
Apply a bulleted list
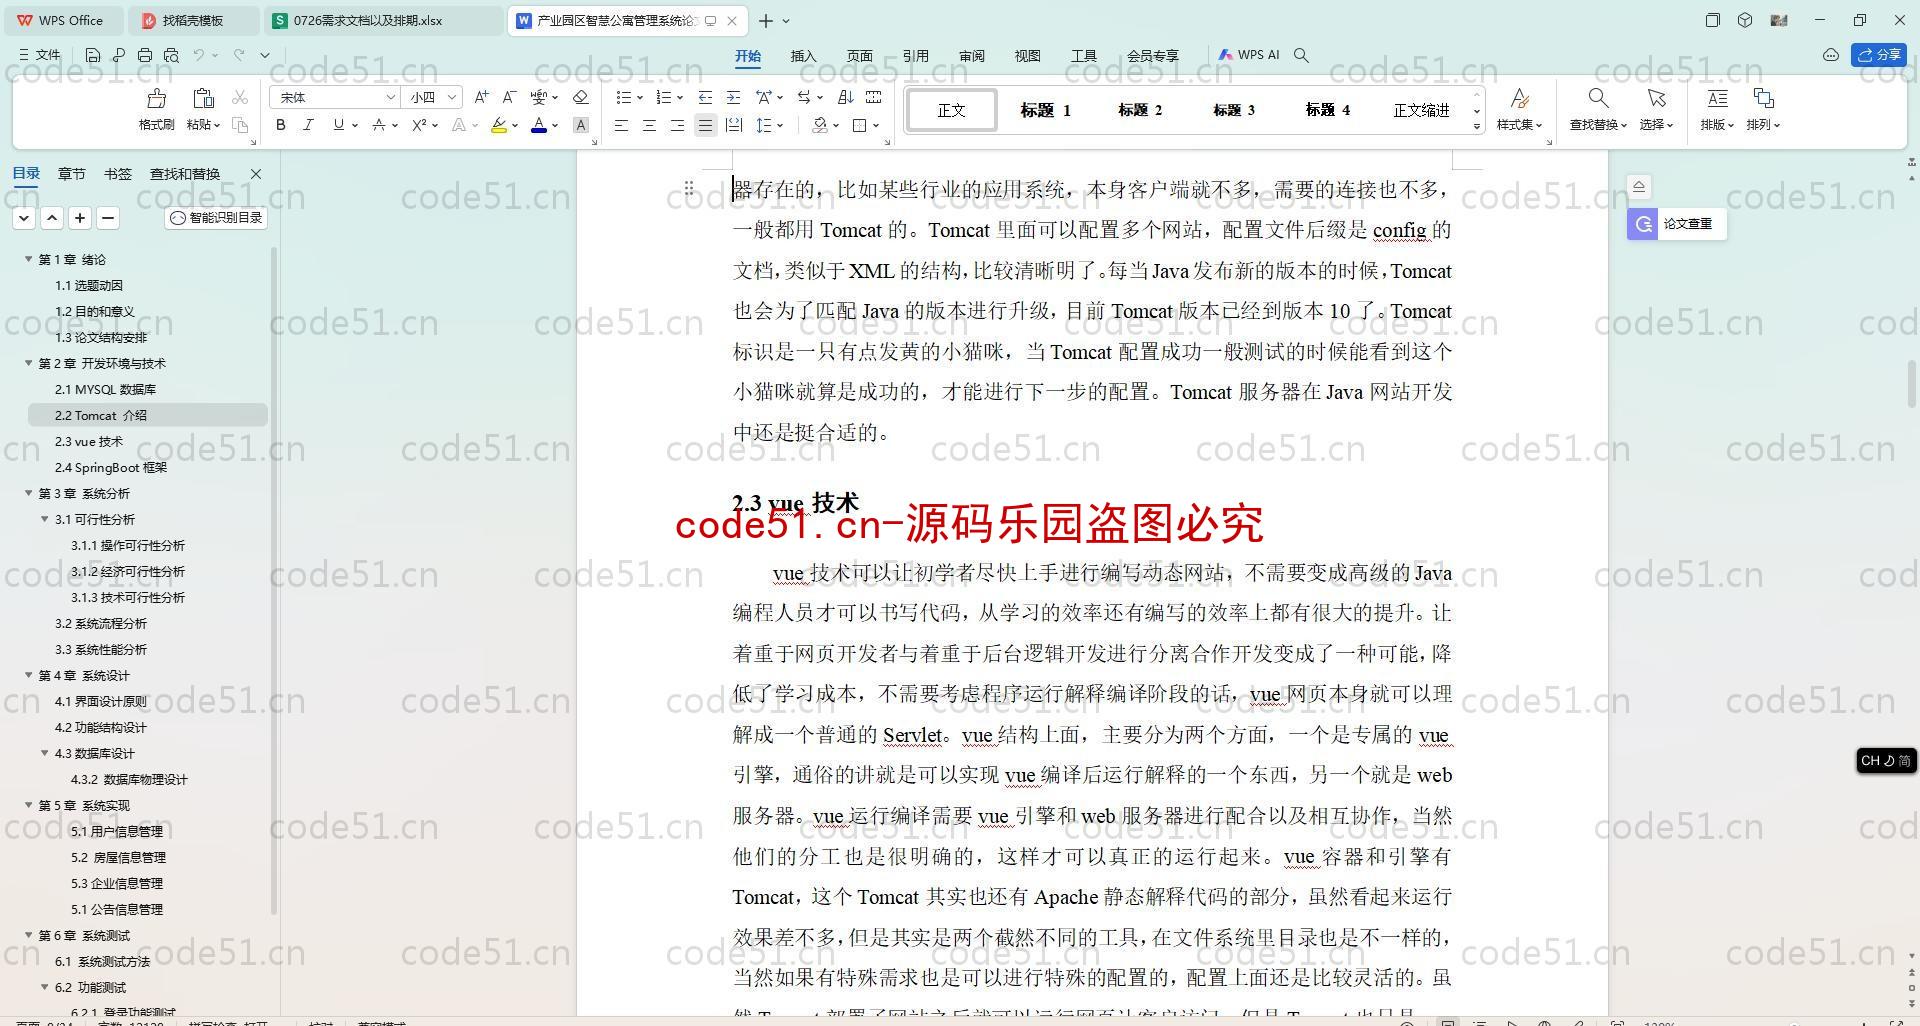pos(624,97)
